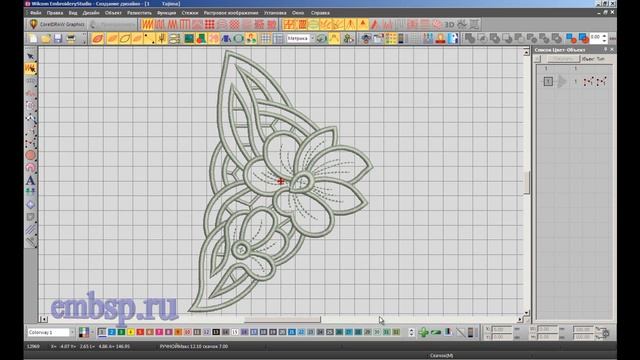Image resolution: width=640 pixels, height=360 pixels.
Task: Select the highlighted Reshape tool in left toolbar
Action: [x=31, y=68]
